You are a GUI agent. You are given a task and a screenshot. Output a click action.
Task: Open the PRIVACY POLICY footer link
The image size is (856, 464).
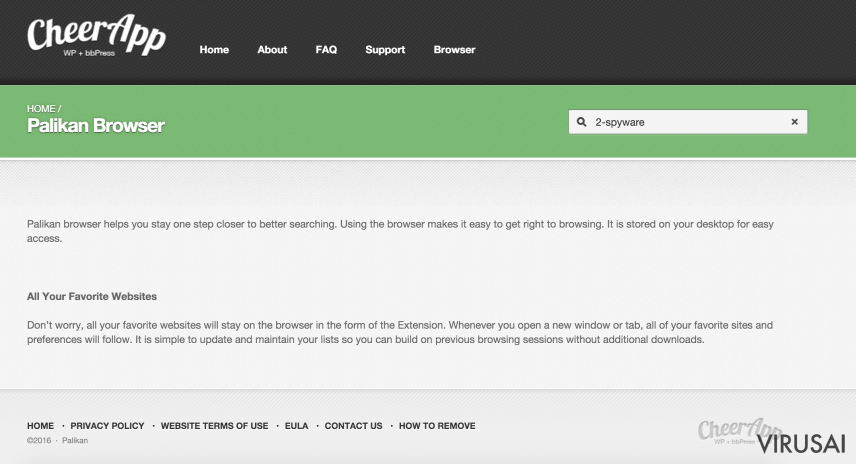pyautogui.click(x=107, y=426)
